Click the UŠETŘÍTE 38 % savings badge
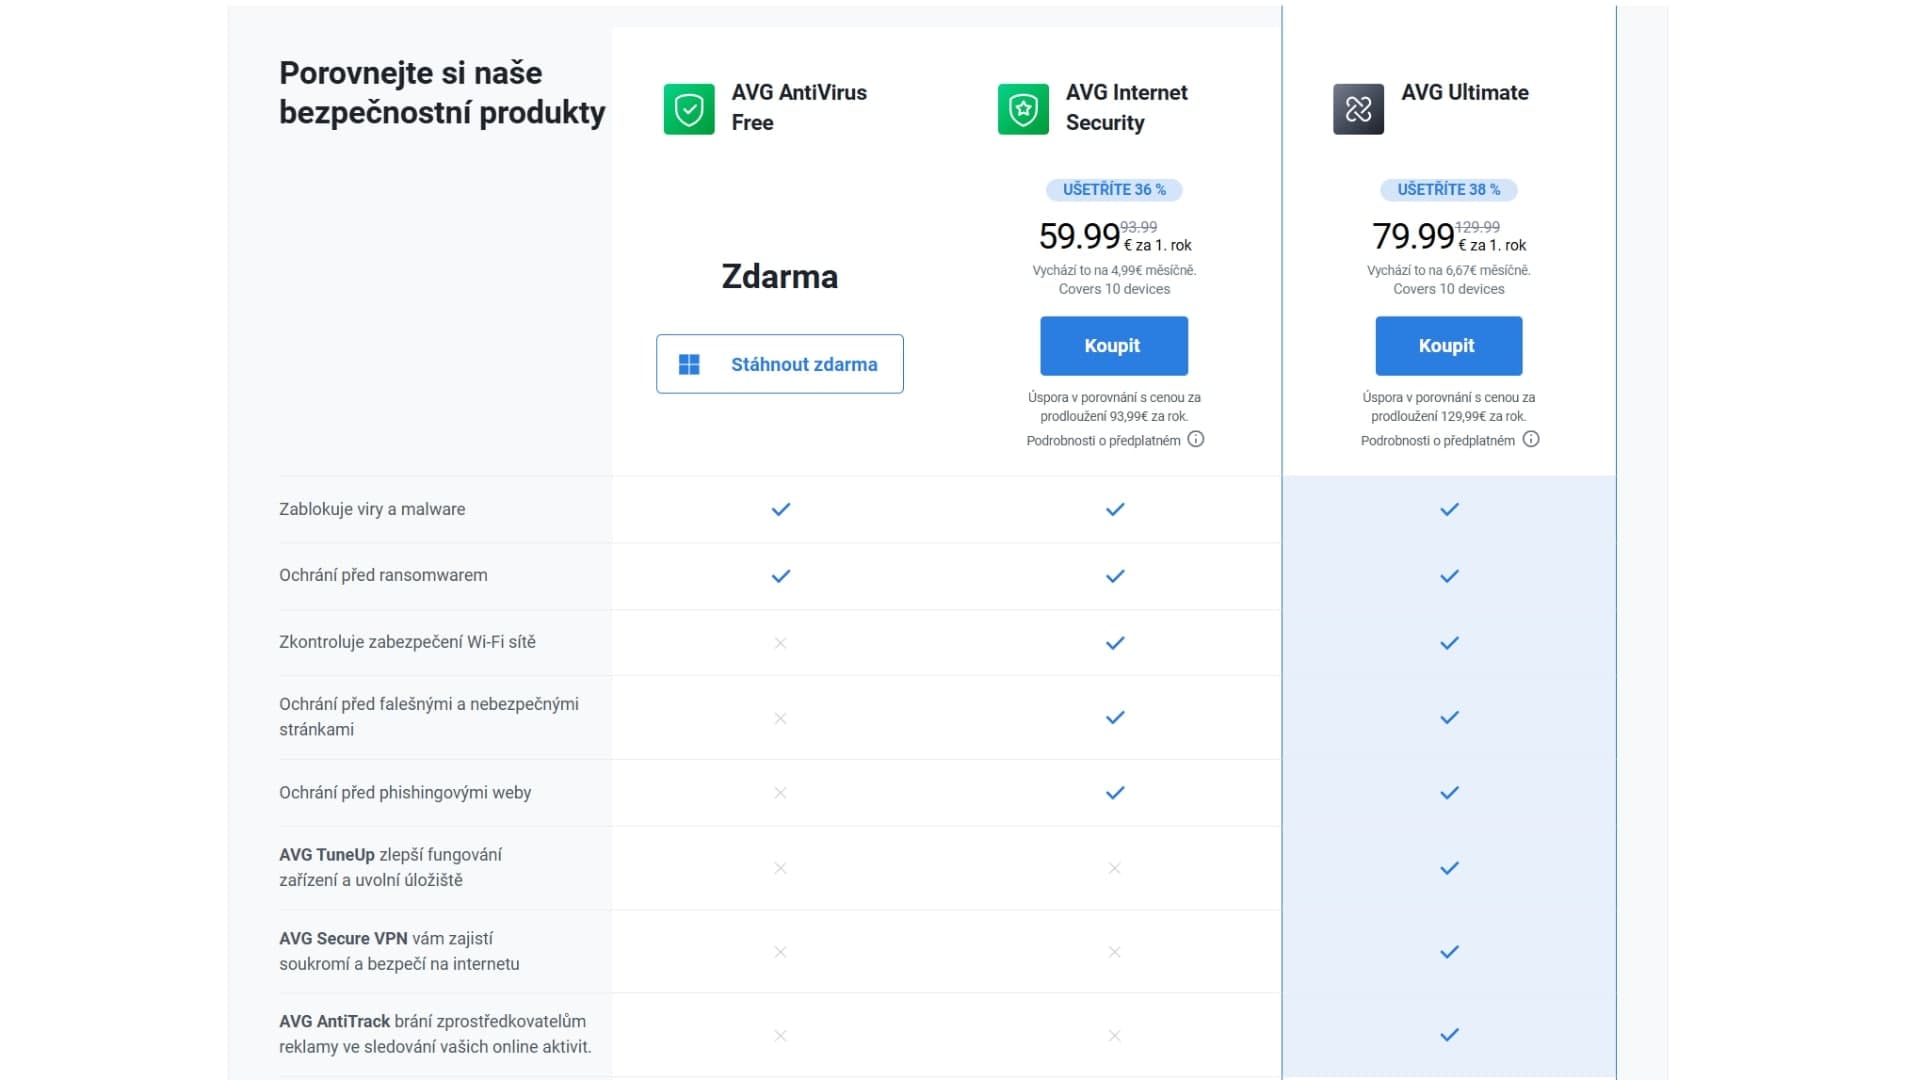 (x=1448, y=190)
